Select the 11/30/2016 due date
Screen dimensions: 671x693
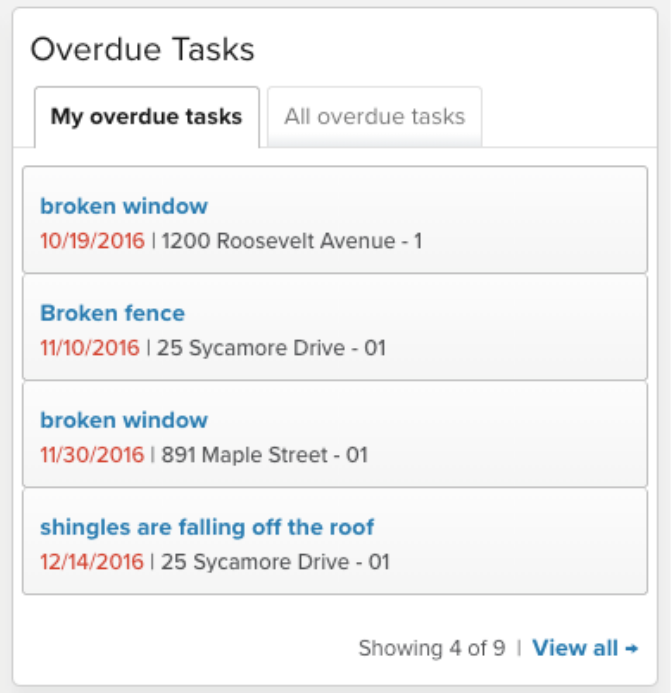pyautogui.click(x=92, y=455)
